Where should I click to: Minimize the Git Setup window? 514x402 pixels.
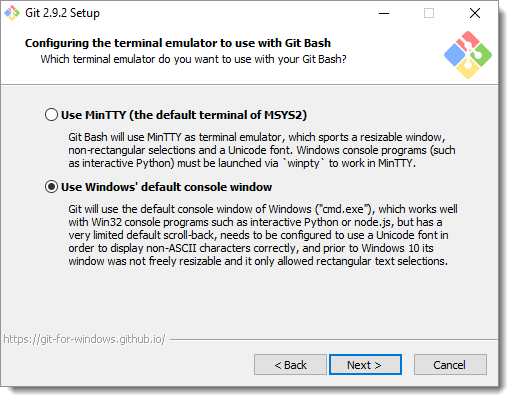(384, 13)
